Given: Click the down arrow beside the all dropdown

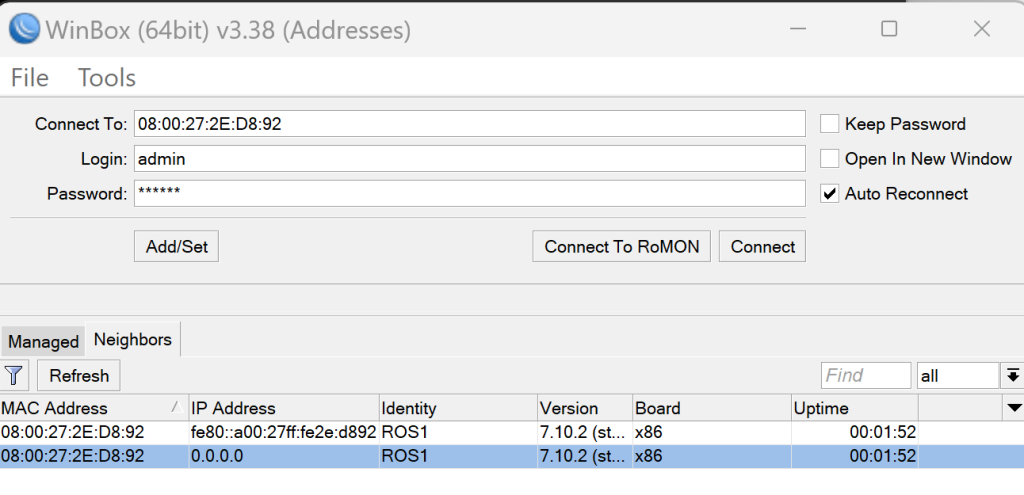Looking at the screenshot, I should pyautogui.click(x=1013, y=376).
